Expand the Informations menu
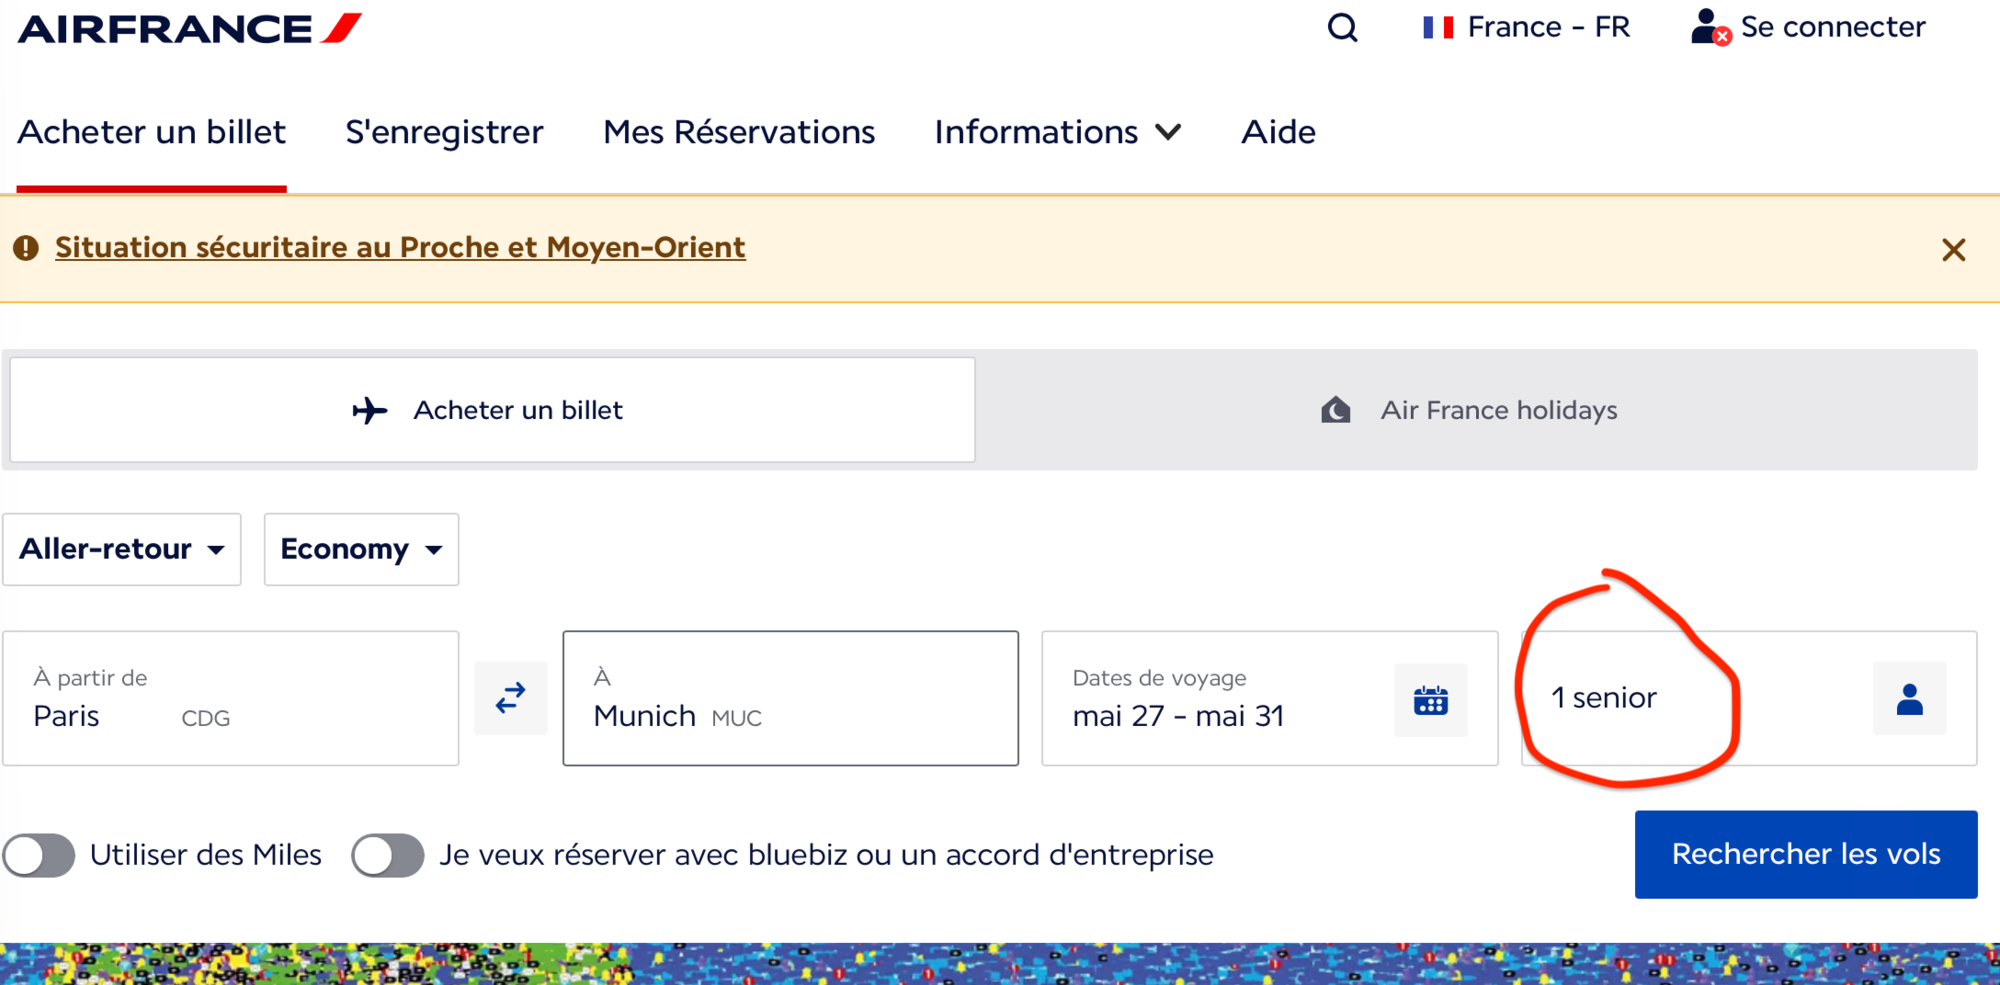 [x=1058, y=132]
